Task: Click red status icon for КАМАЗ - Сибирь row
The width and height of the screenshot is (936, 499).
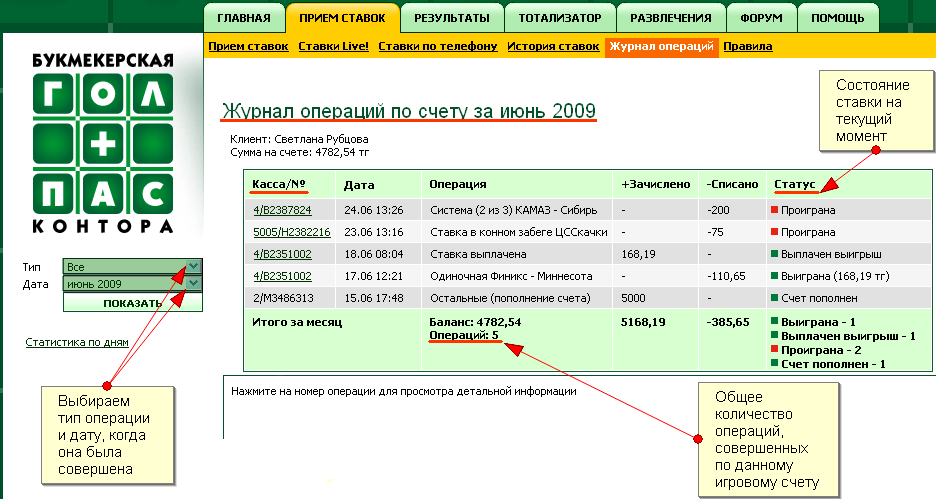Action: coord(775,210)
